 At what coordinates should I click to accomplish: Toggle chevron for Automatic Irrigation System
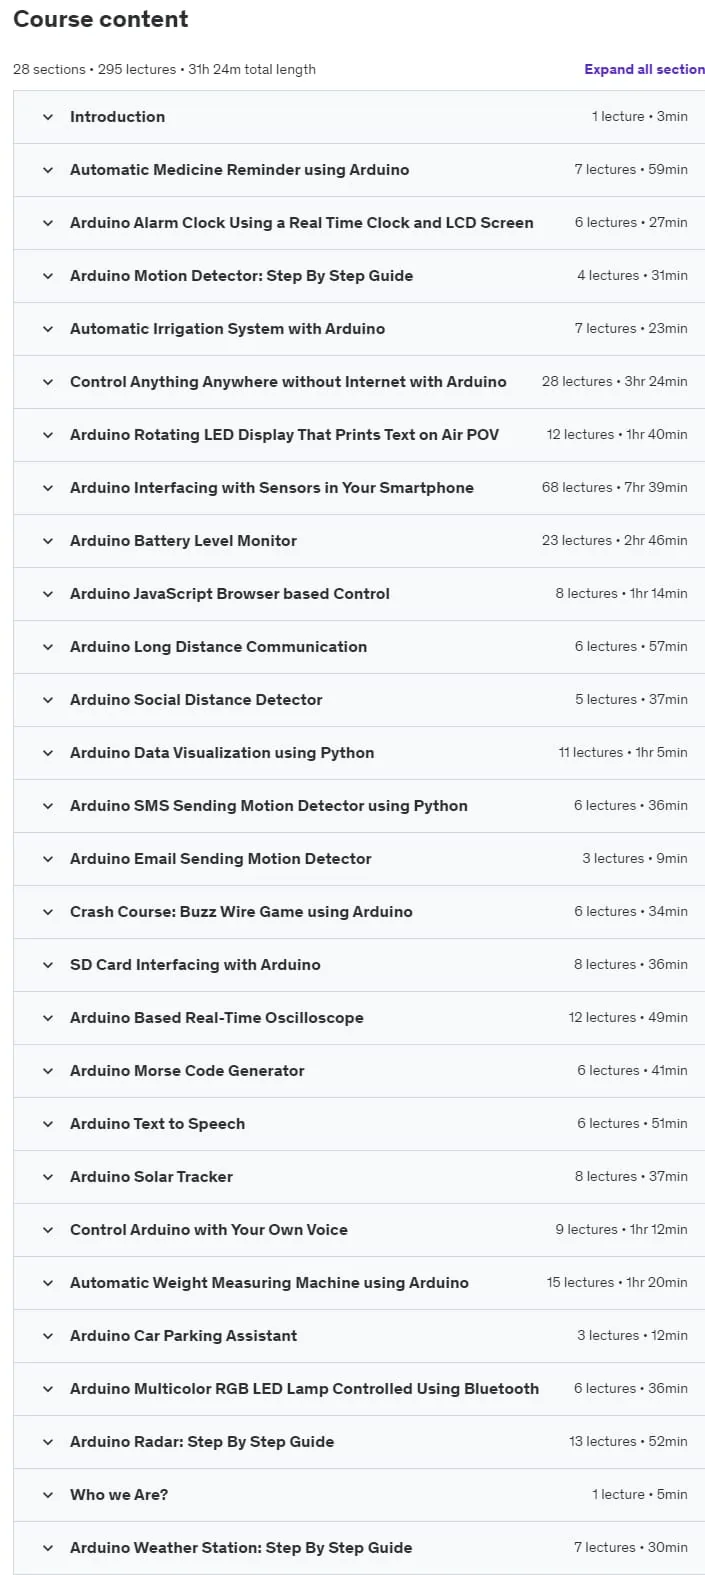click(48, 329)
